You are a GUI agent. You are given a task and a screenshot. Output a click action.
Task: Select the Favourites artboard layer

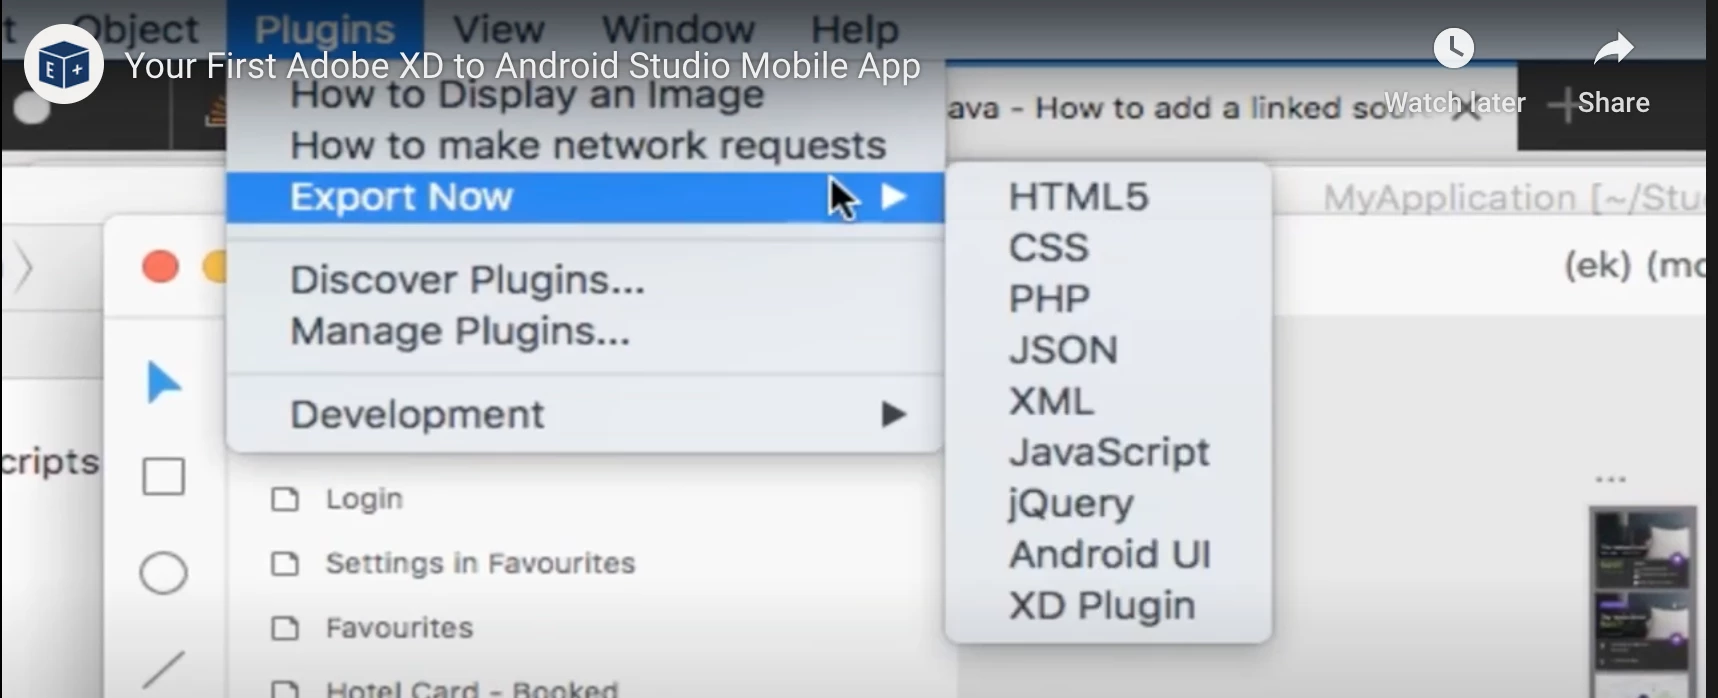pyautogui.click(x=399, y=628)
